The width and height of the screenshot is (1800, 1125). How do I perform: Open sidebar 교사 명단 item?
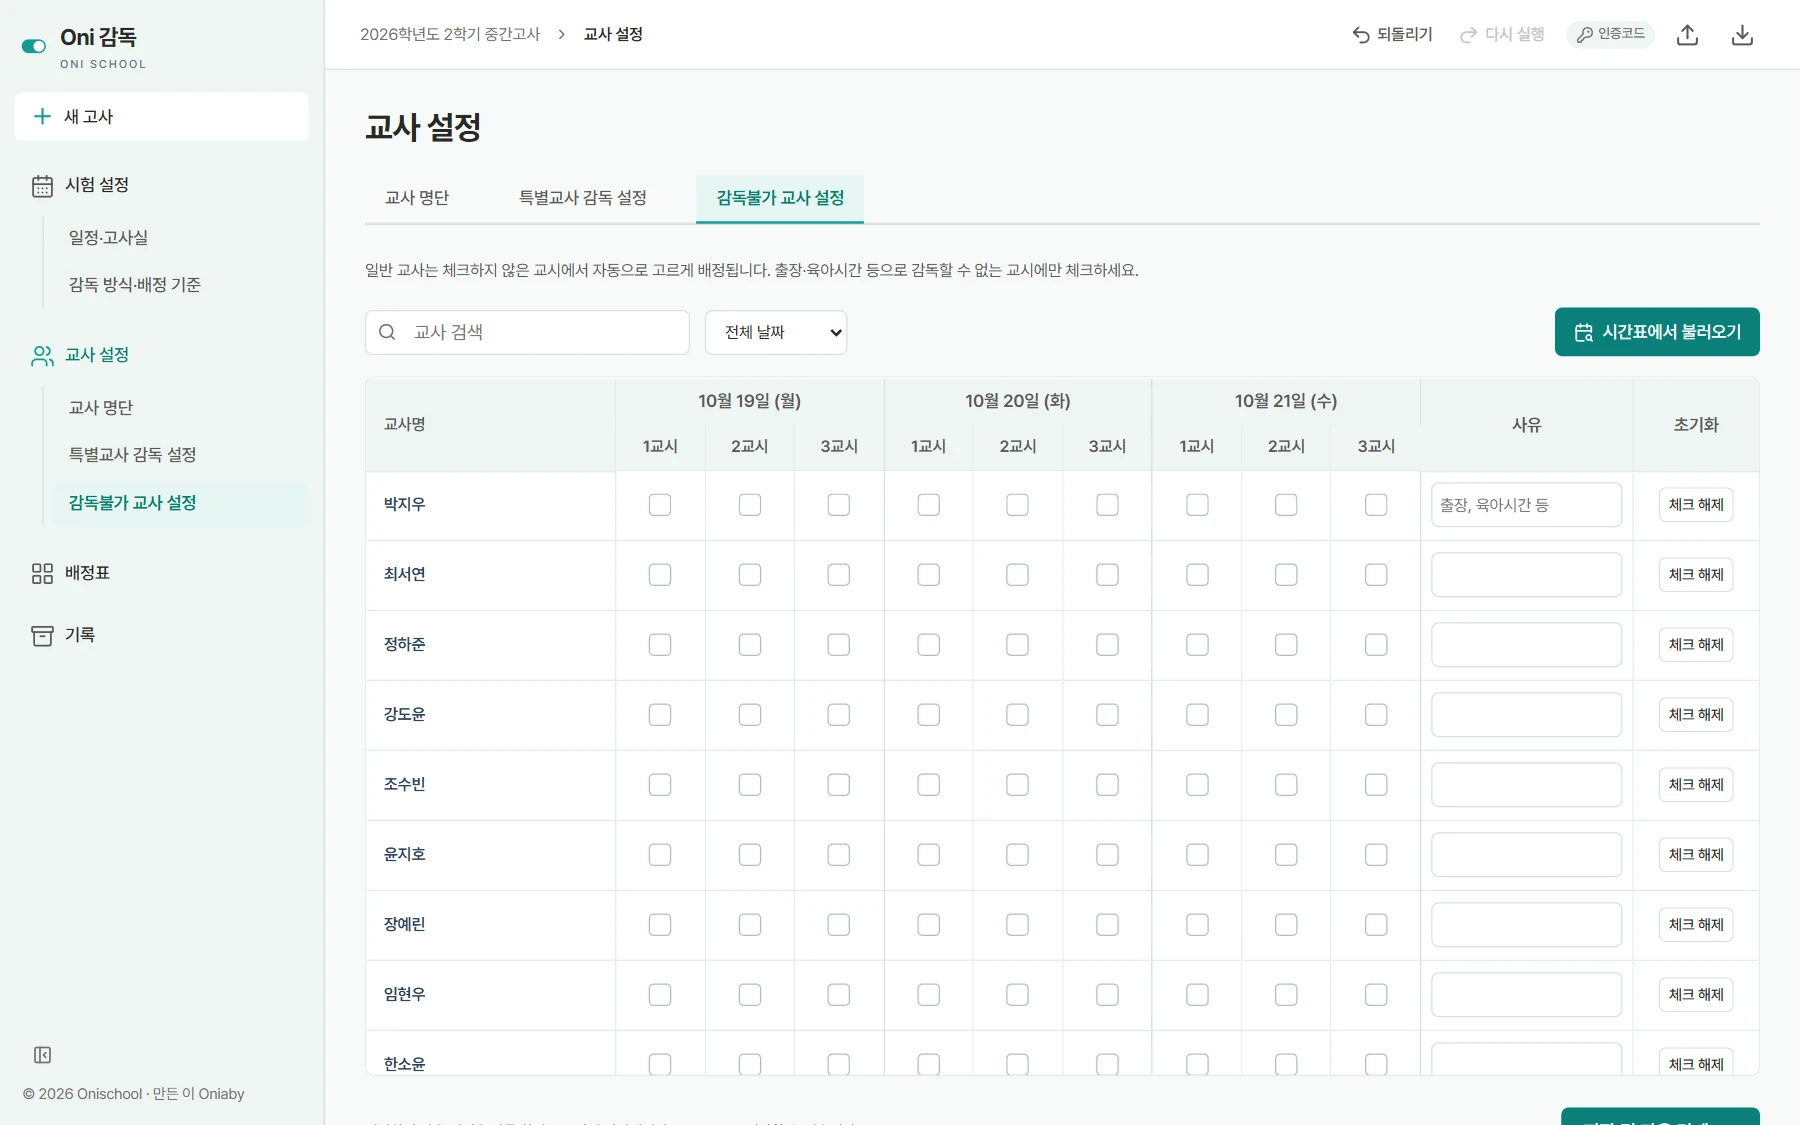click(x=100, y=408)
